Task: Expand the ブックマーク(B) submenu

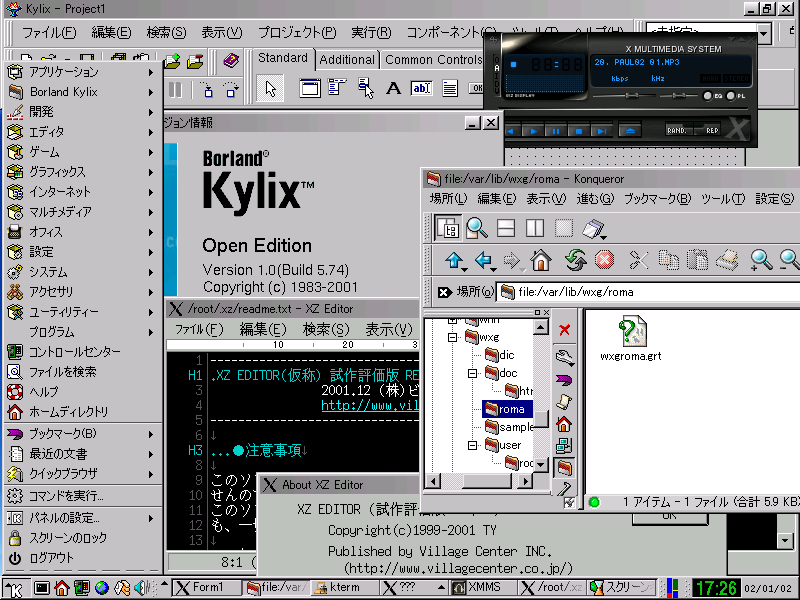Action: point(82,434)
